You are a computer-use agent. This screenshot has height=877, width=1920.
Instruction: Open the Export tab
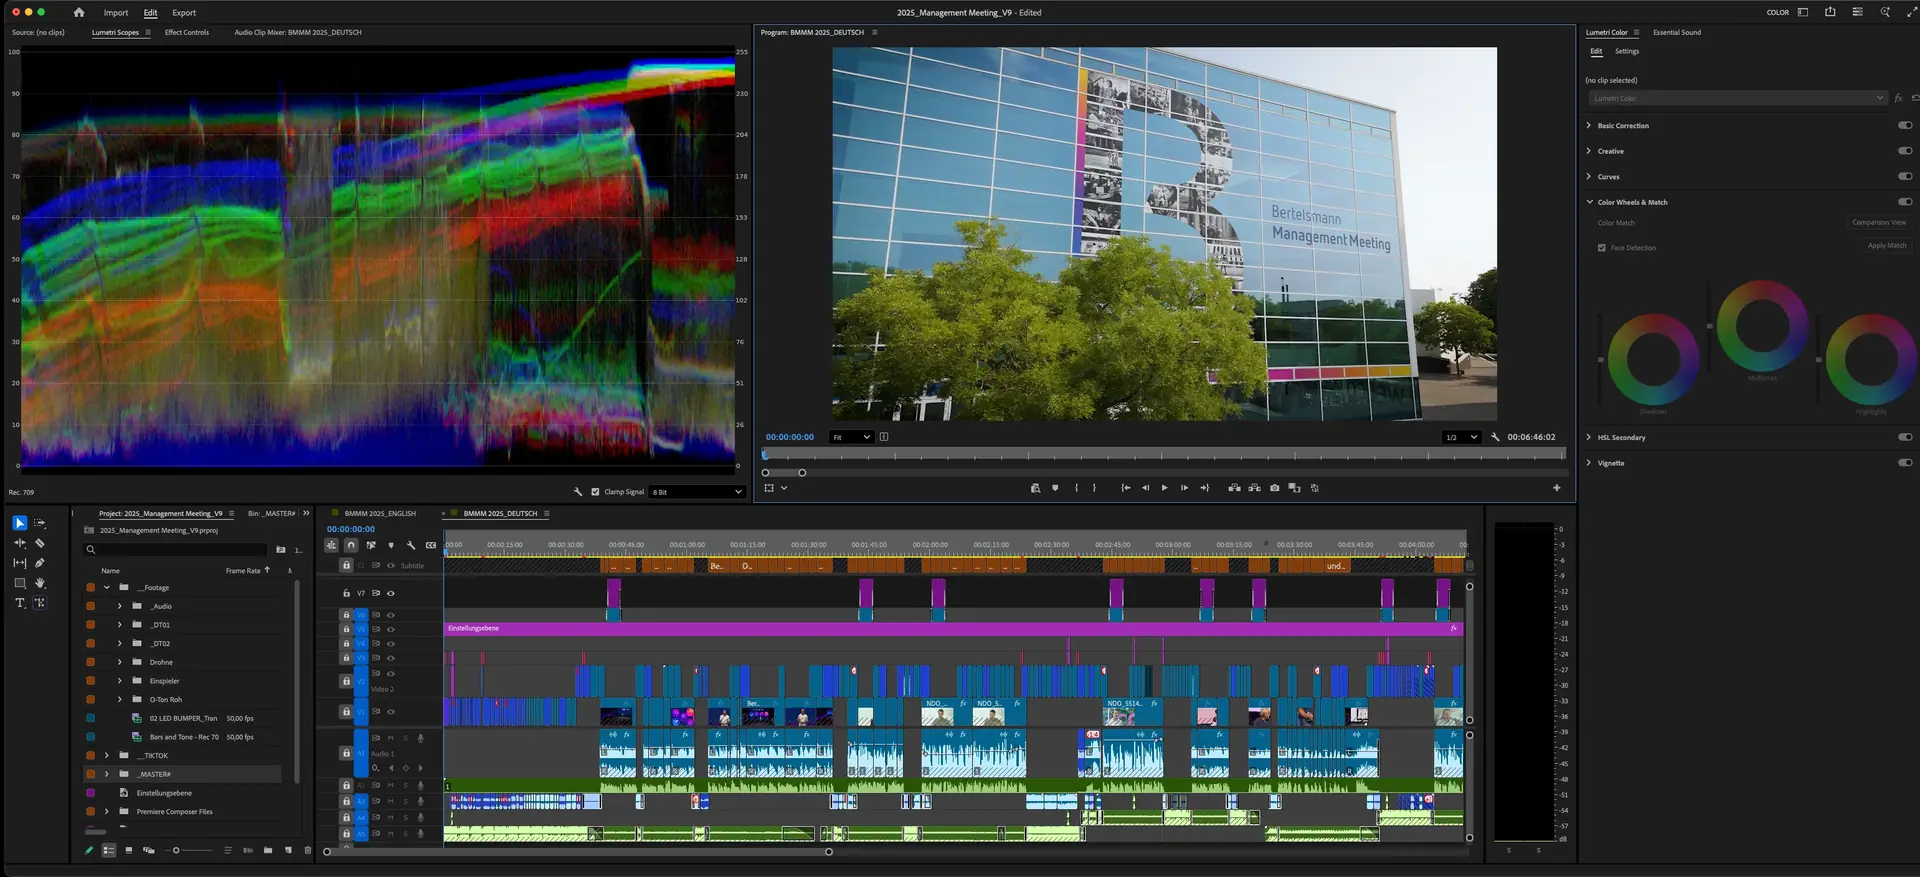coord(184,13)
